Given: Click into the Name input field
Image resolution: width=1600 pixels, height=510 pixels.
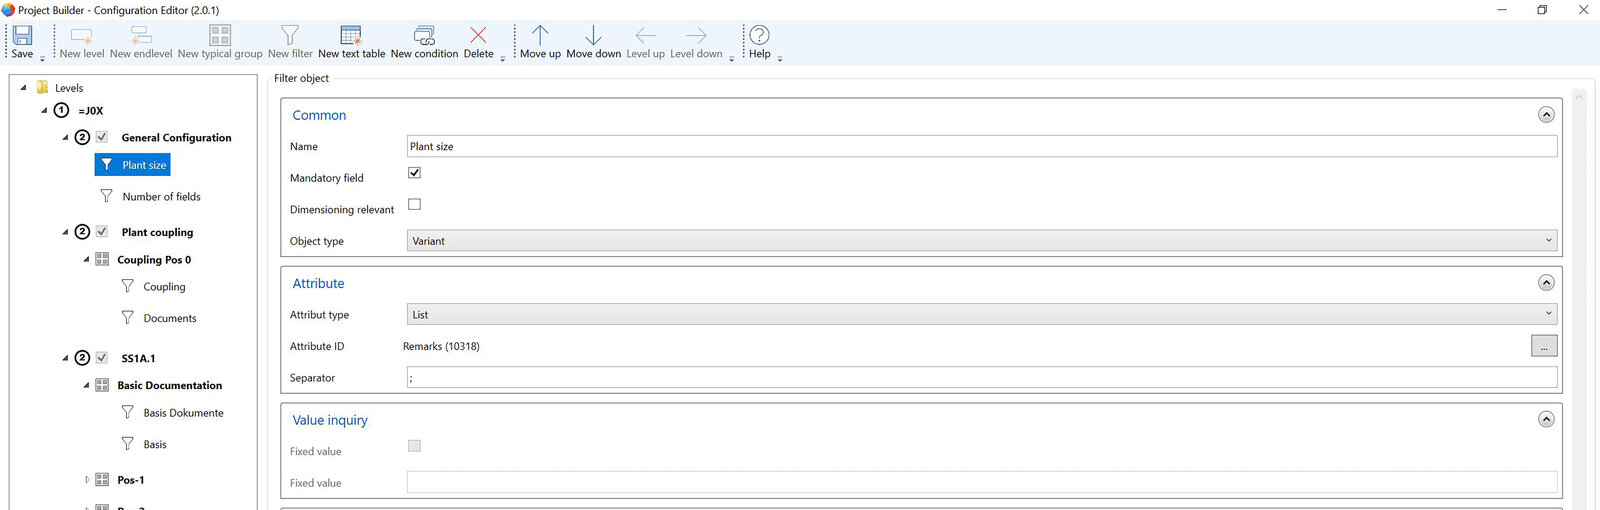Looking at the screenshot, I should (981, 147).
